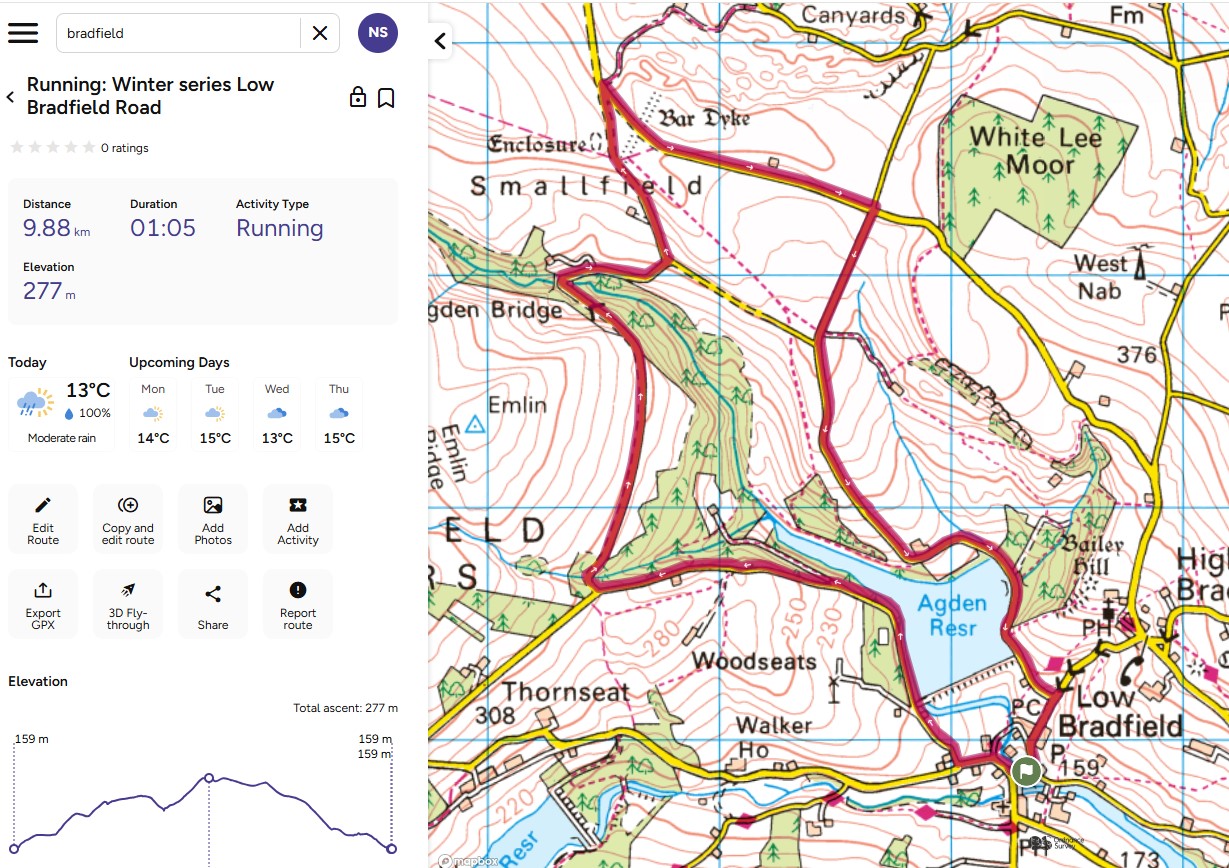The image size is (1229, 868).
Task: Select the peak marker on elevation chart
Action: pyautogui.click(x=209, y=777)
